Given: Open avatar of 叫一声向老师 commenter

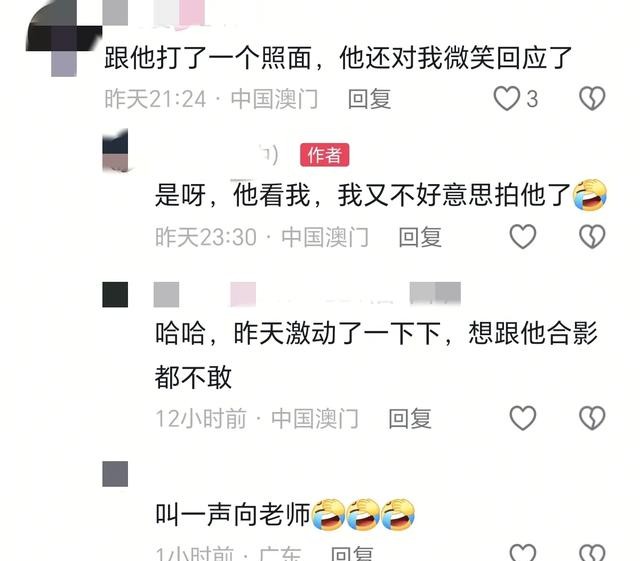Looking at the screenshot, I should 115,474.
